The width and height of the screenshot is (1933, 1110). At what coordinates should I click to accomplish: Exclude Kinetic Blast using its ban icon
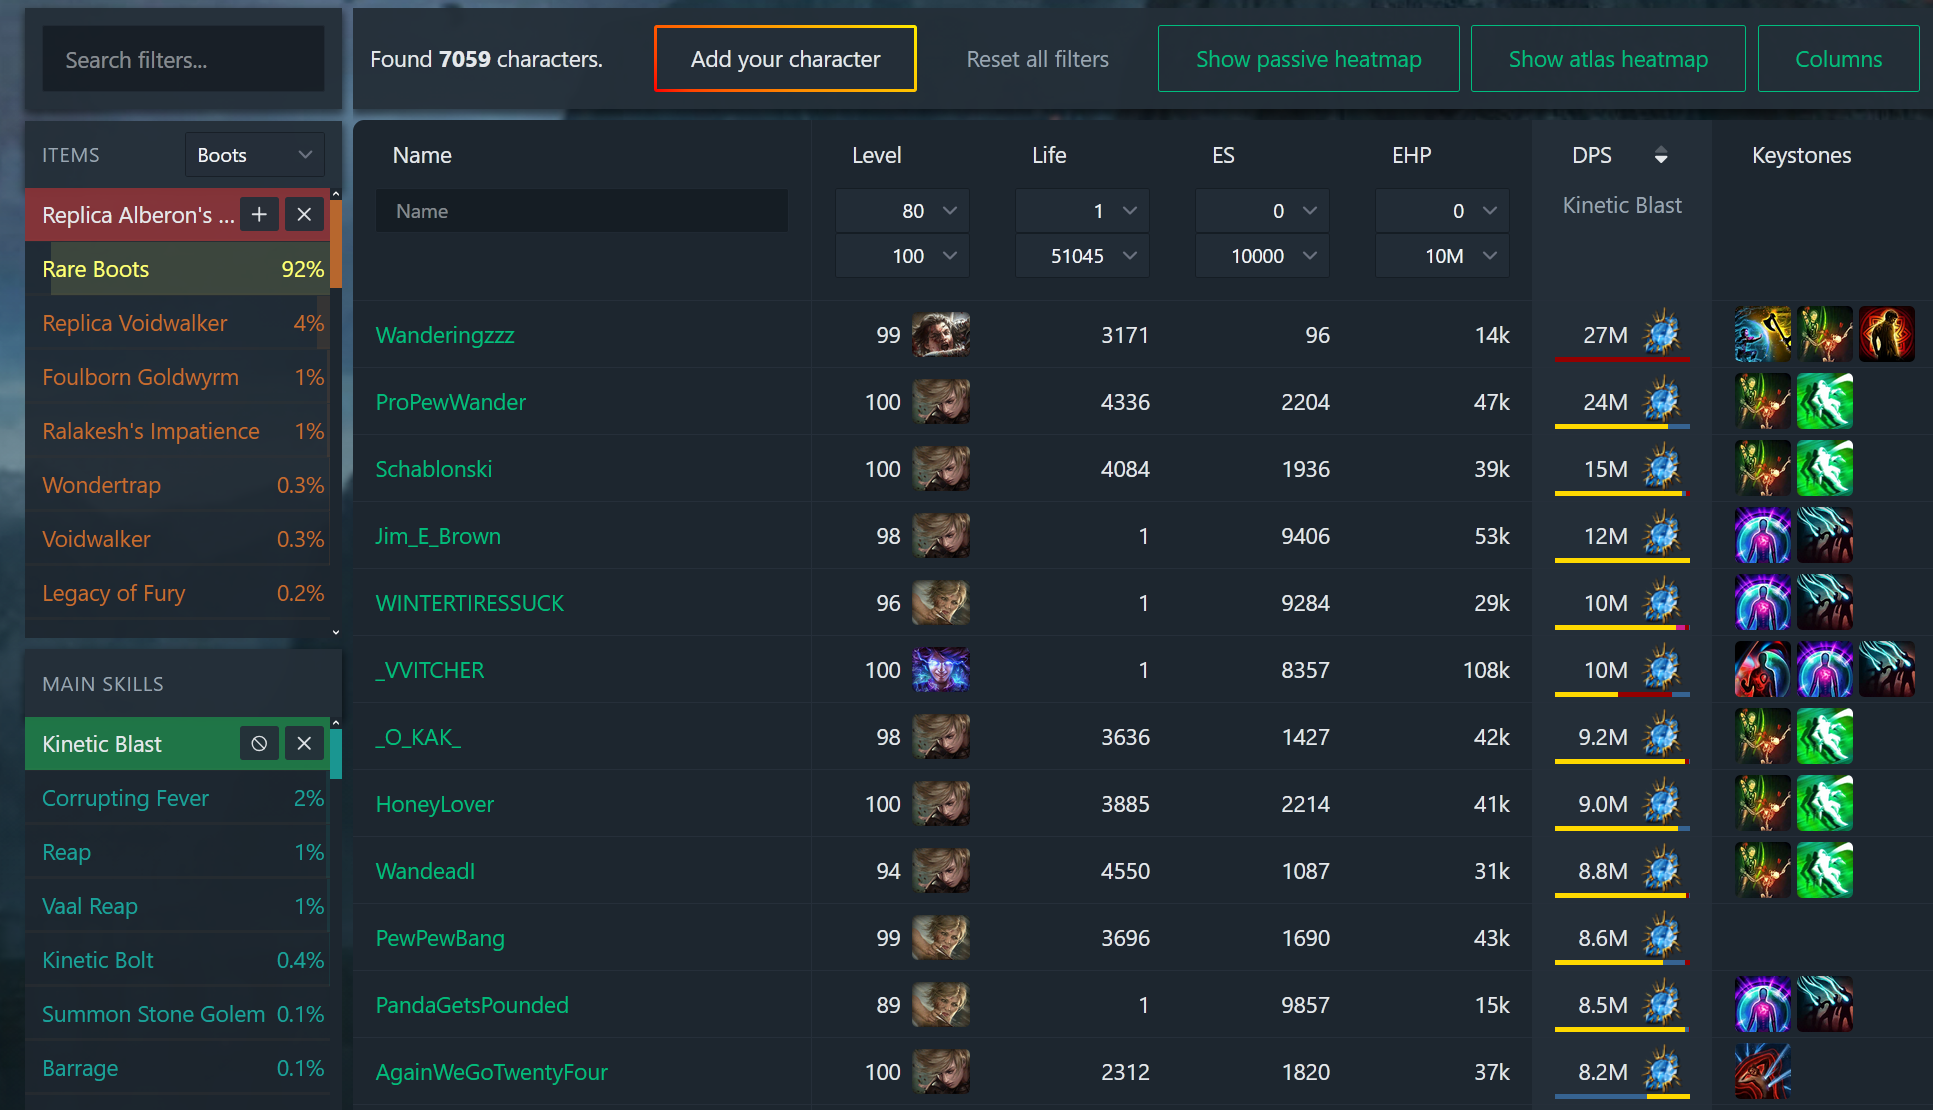click(x=259, y=744)
